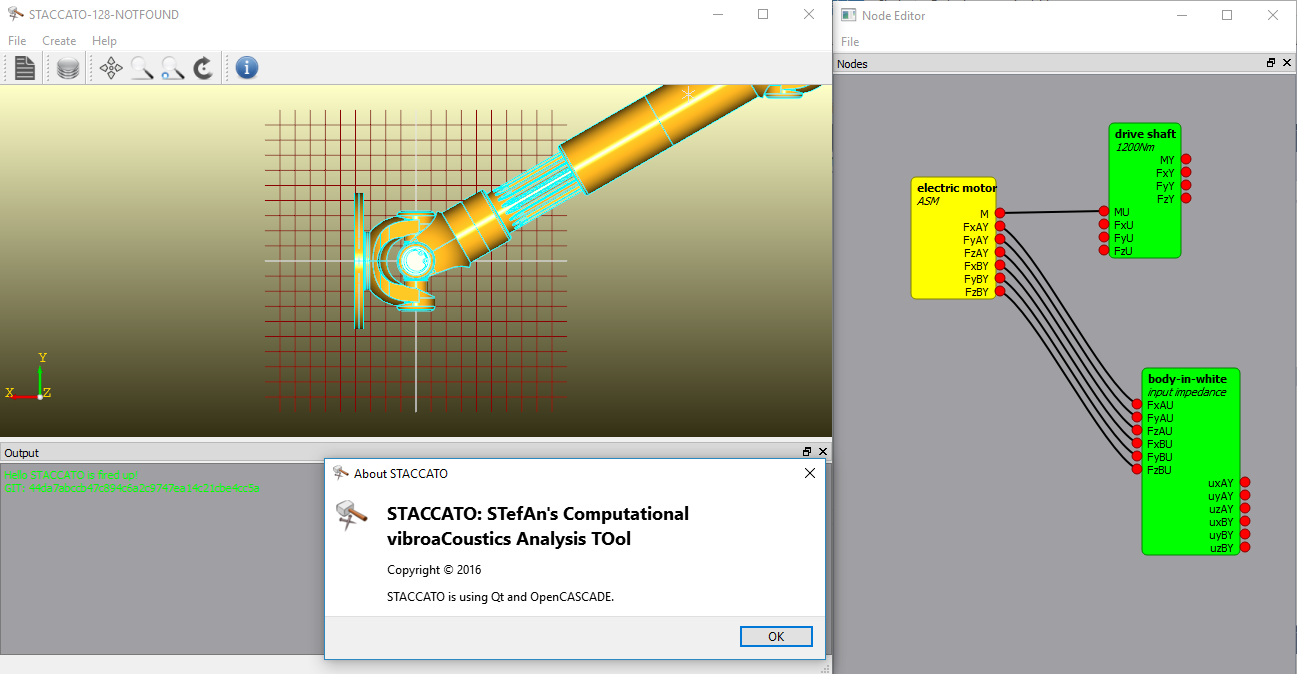Select the zoom window magnifier tool
The height and width of the screenshot is (674, 1297).
[x=172, y=68]
